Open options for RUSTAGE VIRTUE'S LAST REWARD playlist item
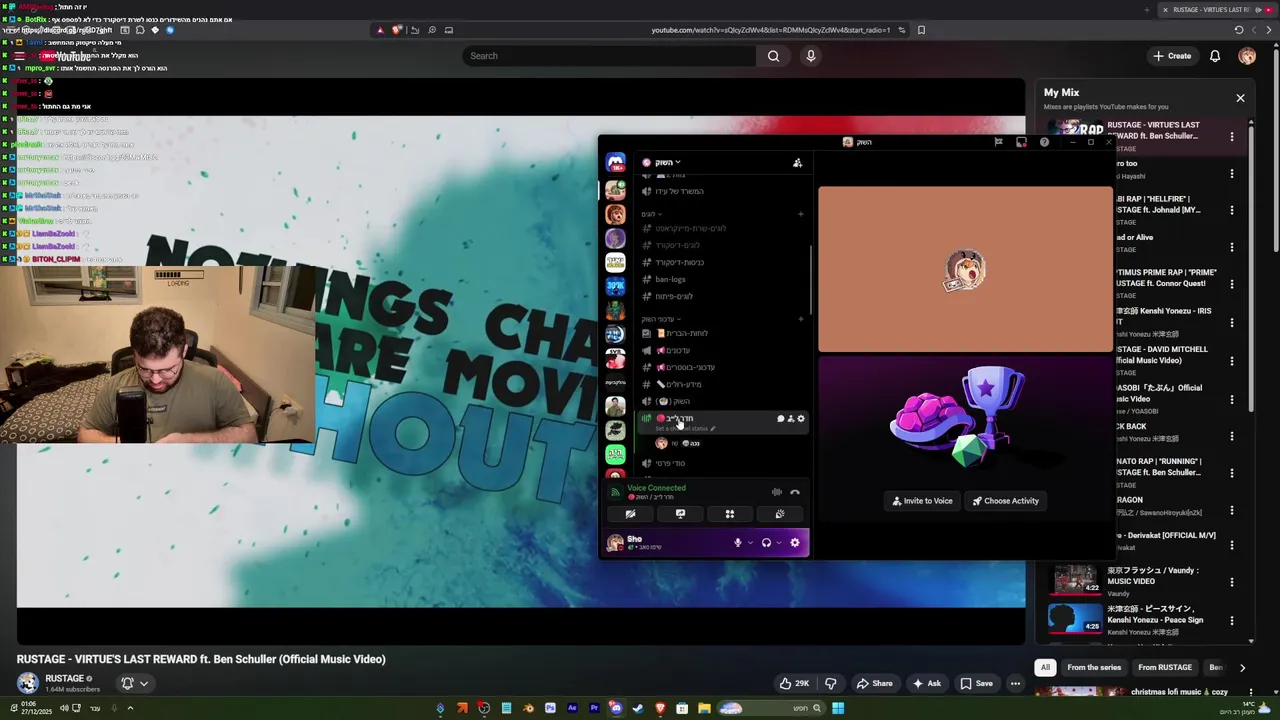The image size is (1280, 720). (x=1232, y=136)
